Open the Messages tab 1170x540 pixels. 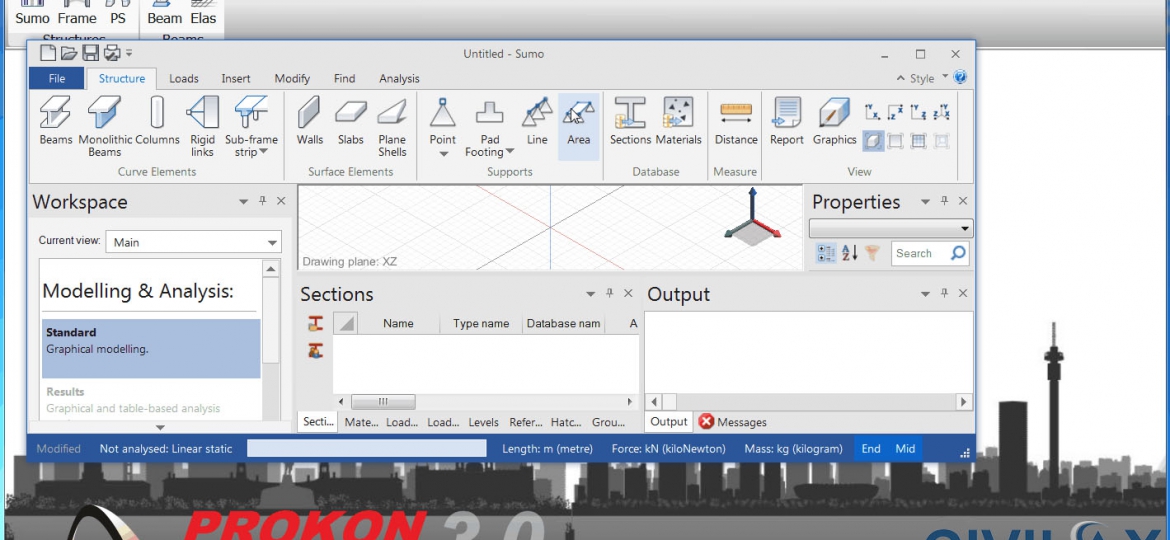(733, 422)
